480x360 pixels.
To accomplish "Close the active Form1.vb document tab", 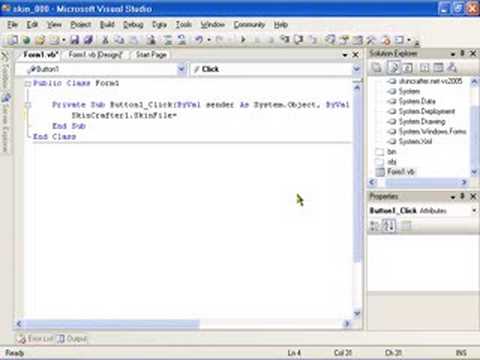I will click(x=356, y=55).
